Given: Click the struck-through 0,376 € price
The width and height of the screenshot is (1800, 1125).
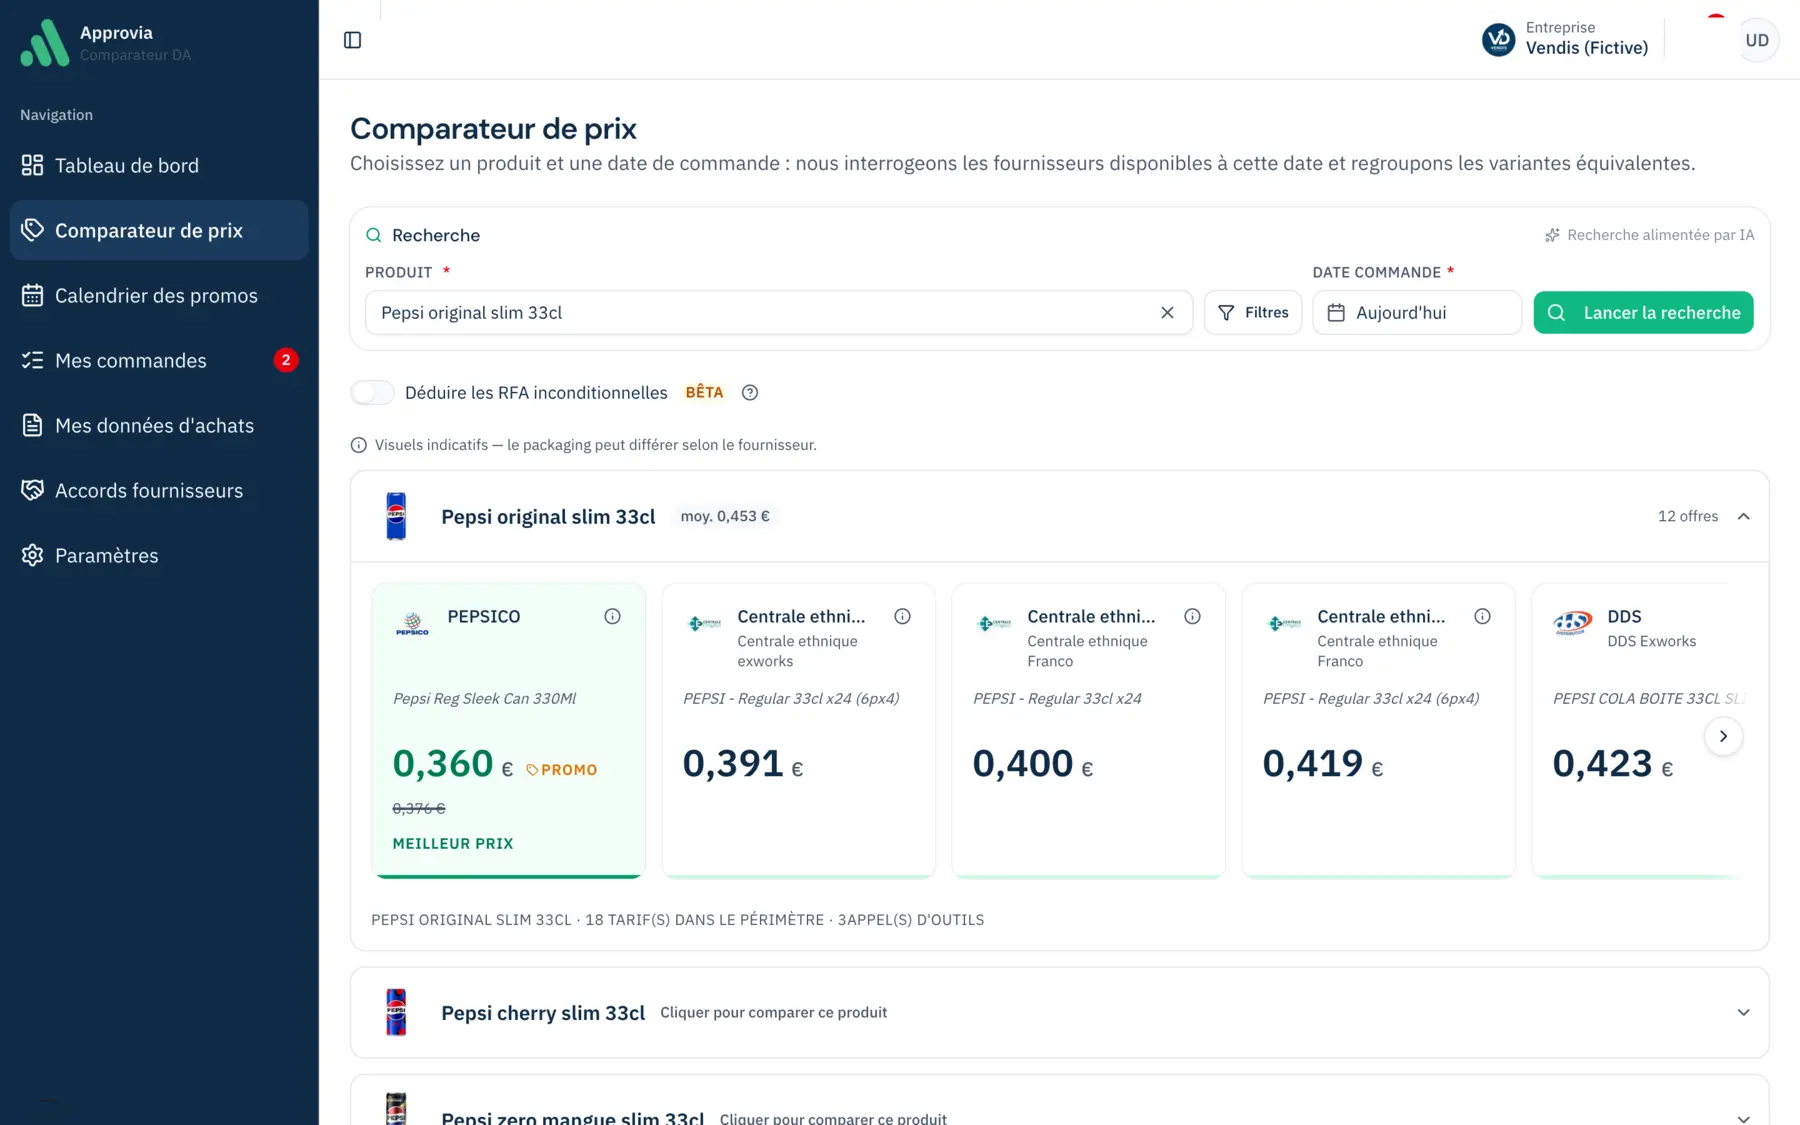Looking at the screenshot, I should 419,808.
